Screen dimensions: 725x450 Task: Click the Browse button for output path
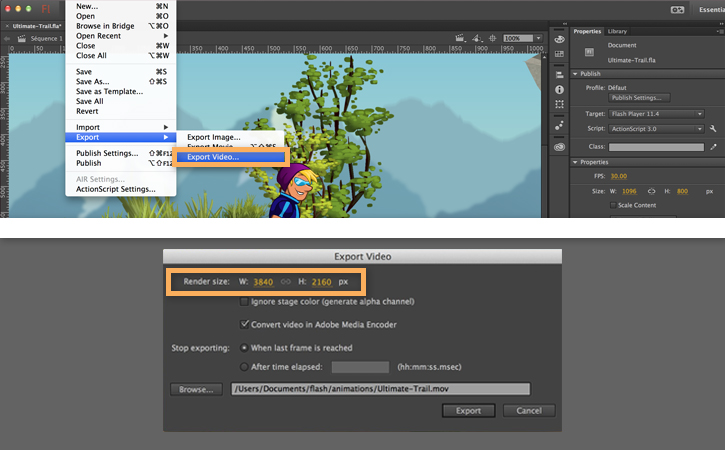tap(197, 389)
